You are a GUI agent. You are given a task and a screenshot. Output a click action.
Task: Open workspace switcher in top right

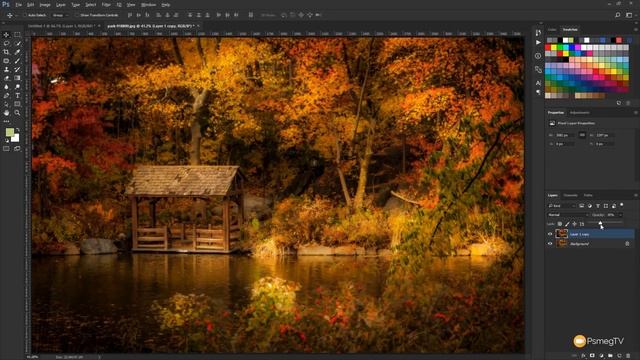pyautogui.click(x=629, y=15)
